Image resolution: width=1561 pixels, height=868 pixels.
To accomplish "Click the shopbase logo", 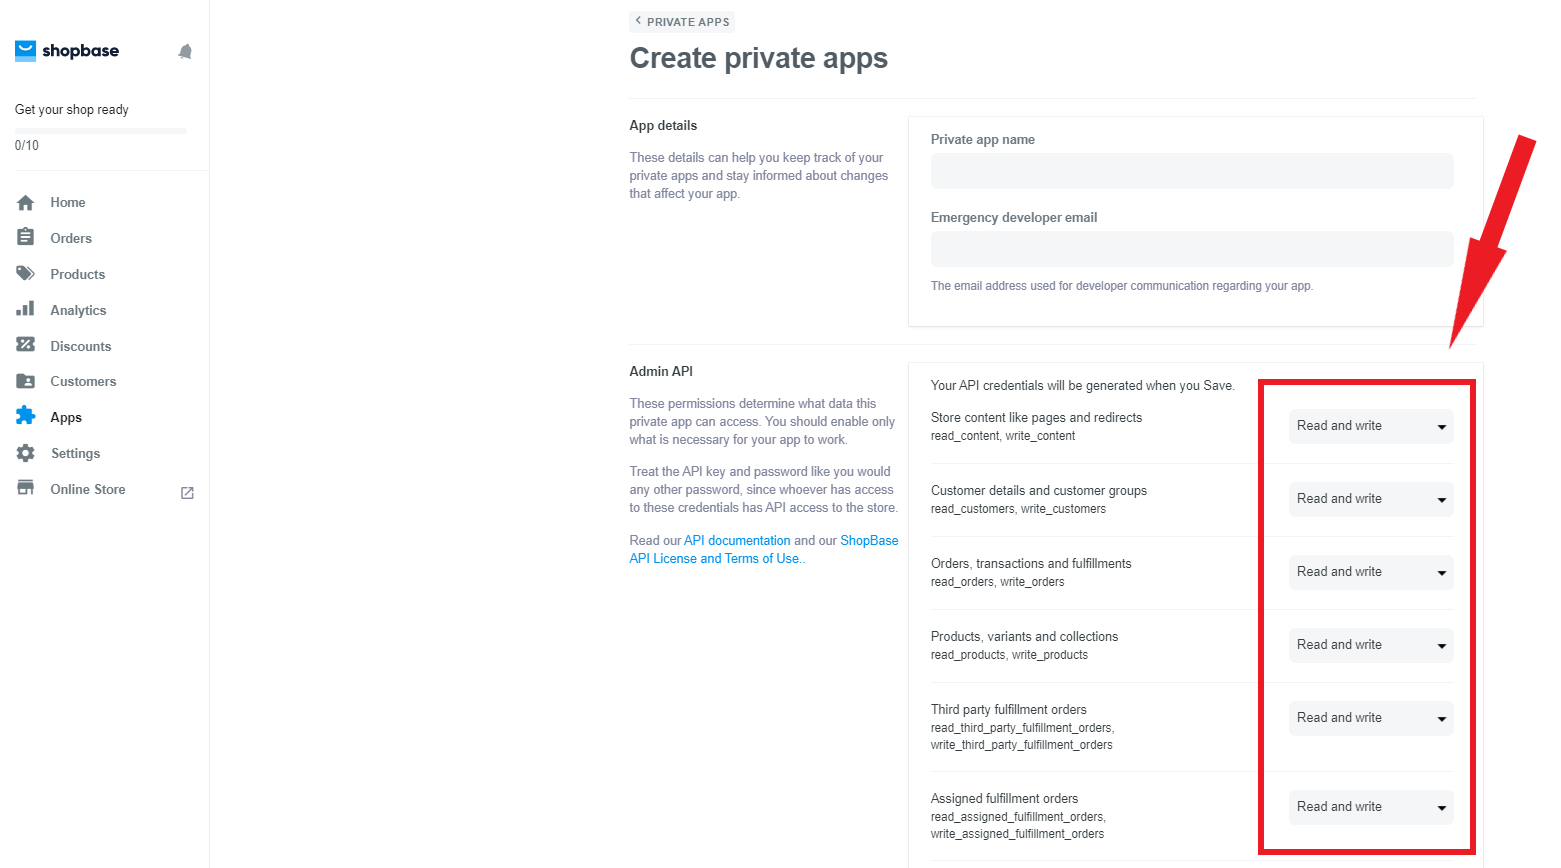I will [x=67, y=51].
